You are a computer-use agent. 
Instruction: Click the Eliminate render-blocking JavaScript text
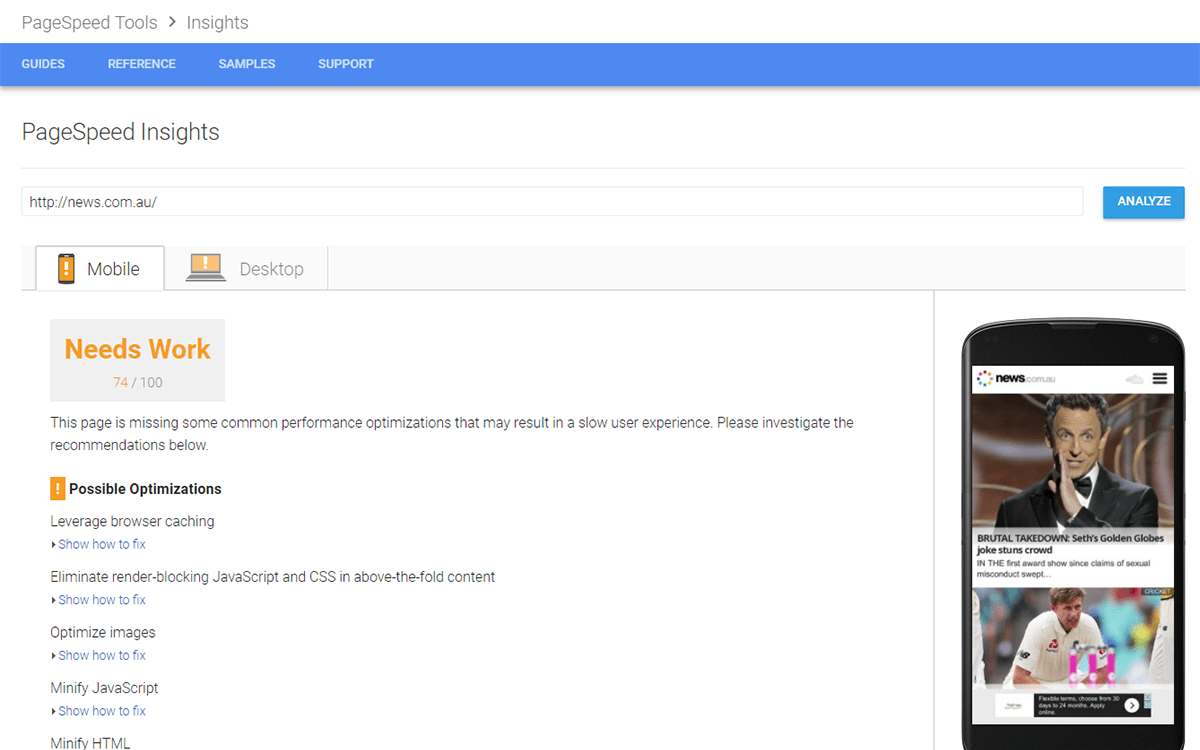click(x=273, y=577)
